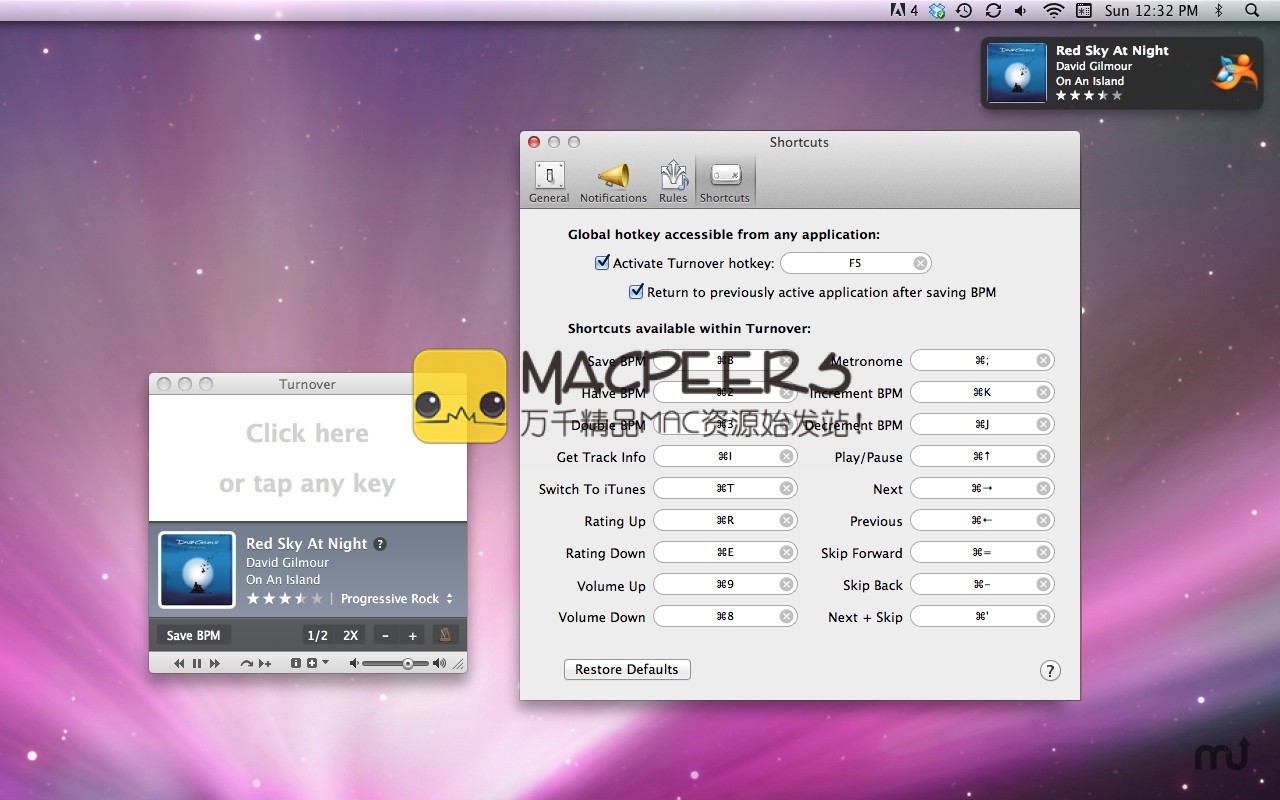Image resolution: width=1280 pixels, height=800 pixels.
Task: Switch to the General preferences tab
Action: coord(549,182)
